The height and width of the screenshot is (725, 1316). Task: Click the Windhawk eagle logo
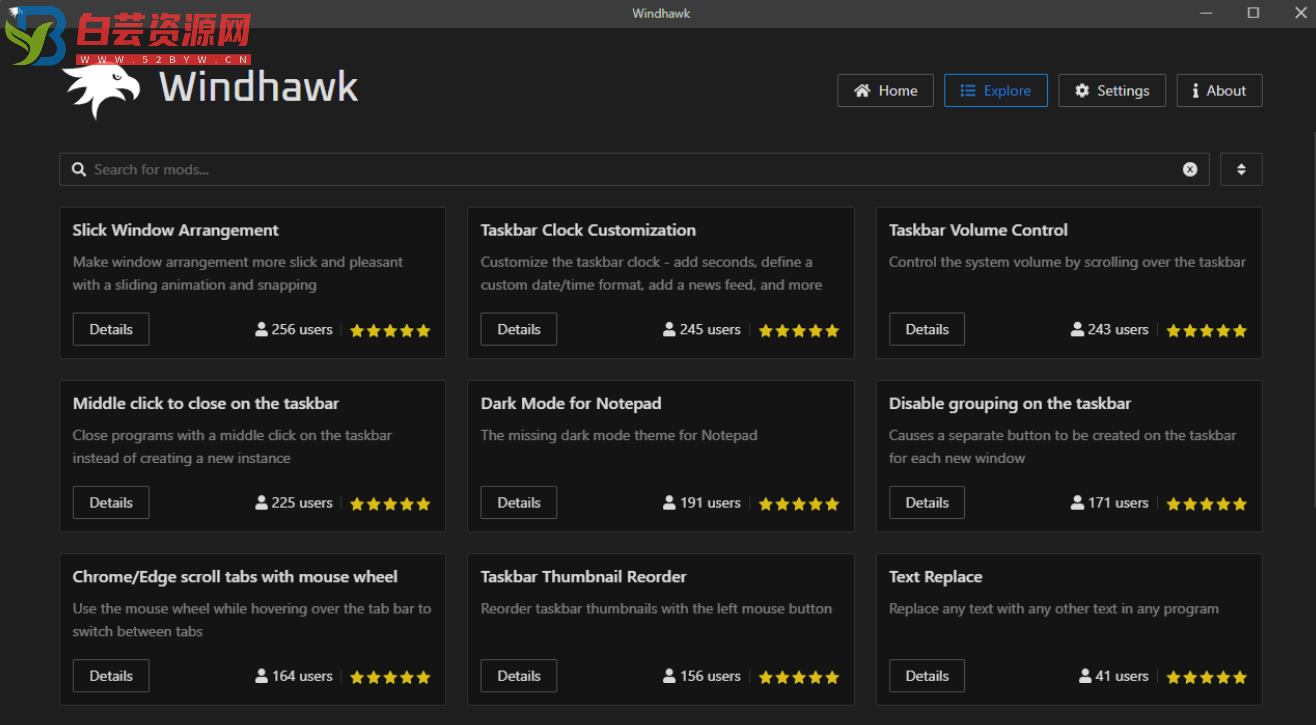[x=102, y=90]
